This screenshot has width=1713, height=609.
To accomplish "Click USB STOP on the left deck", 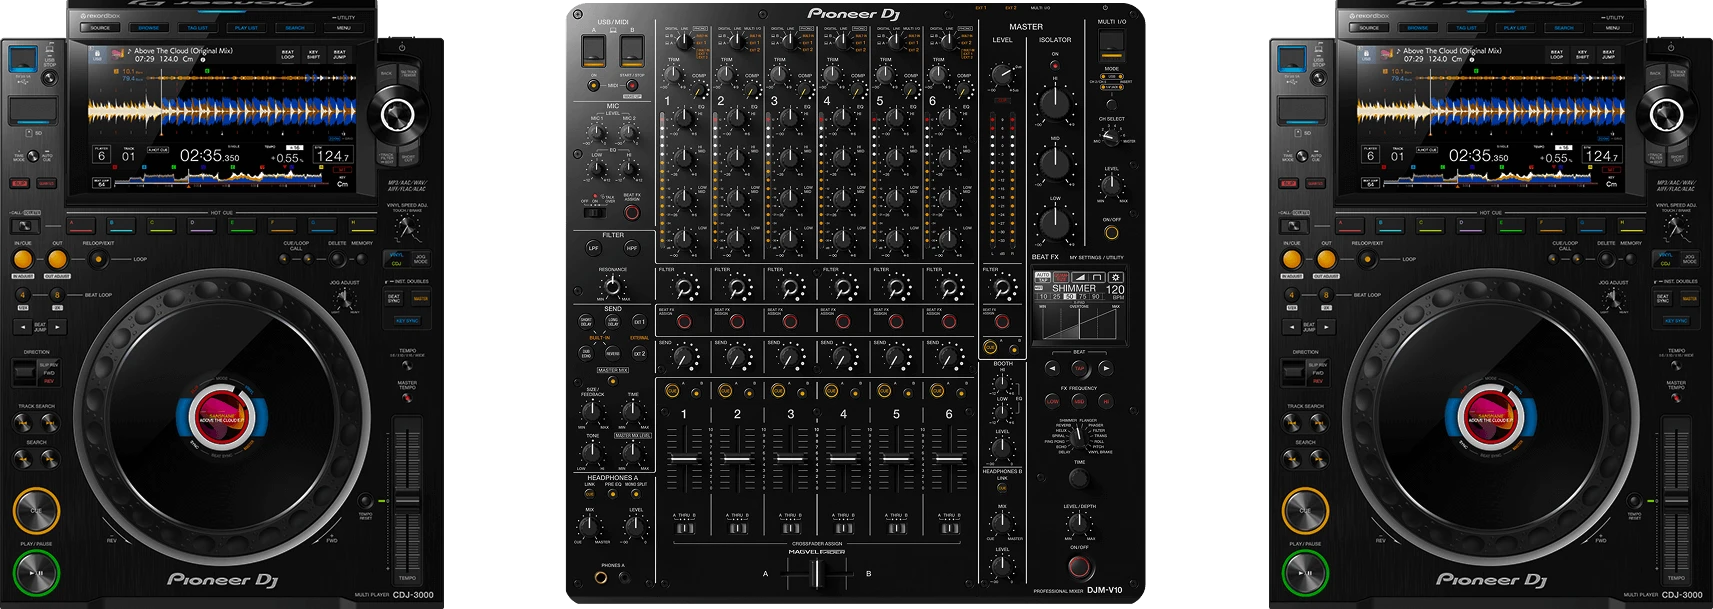I will [47, 77].
